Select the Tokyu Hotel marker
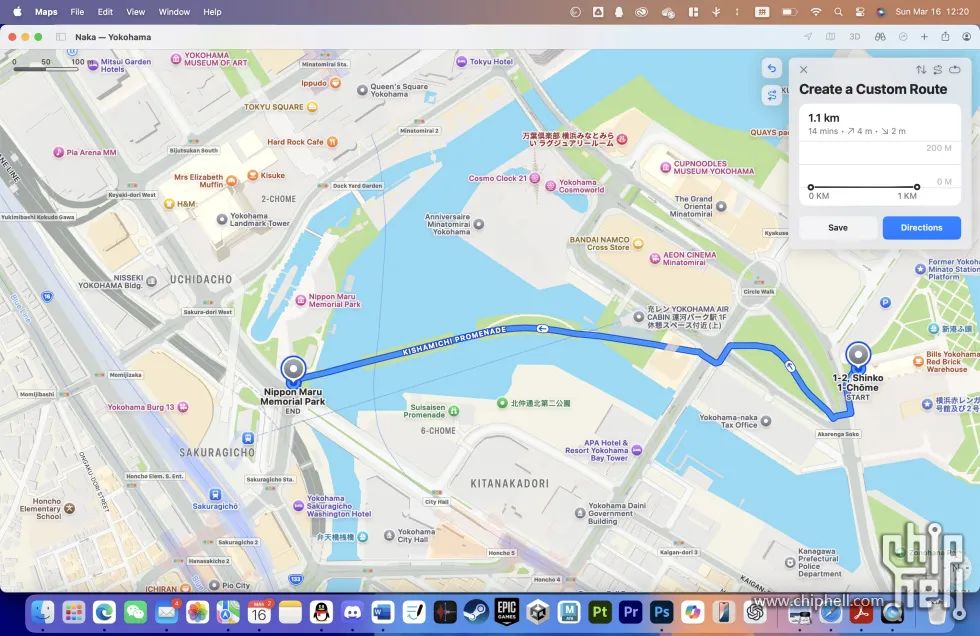This screenshot has width=980, height=636. [x=461, y=61]
